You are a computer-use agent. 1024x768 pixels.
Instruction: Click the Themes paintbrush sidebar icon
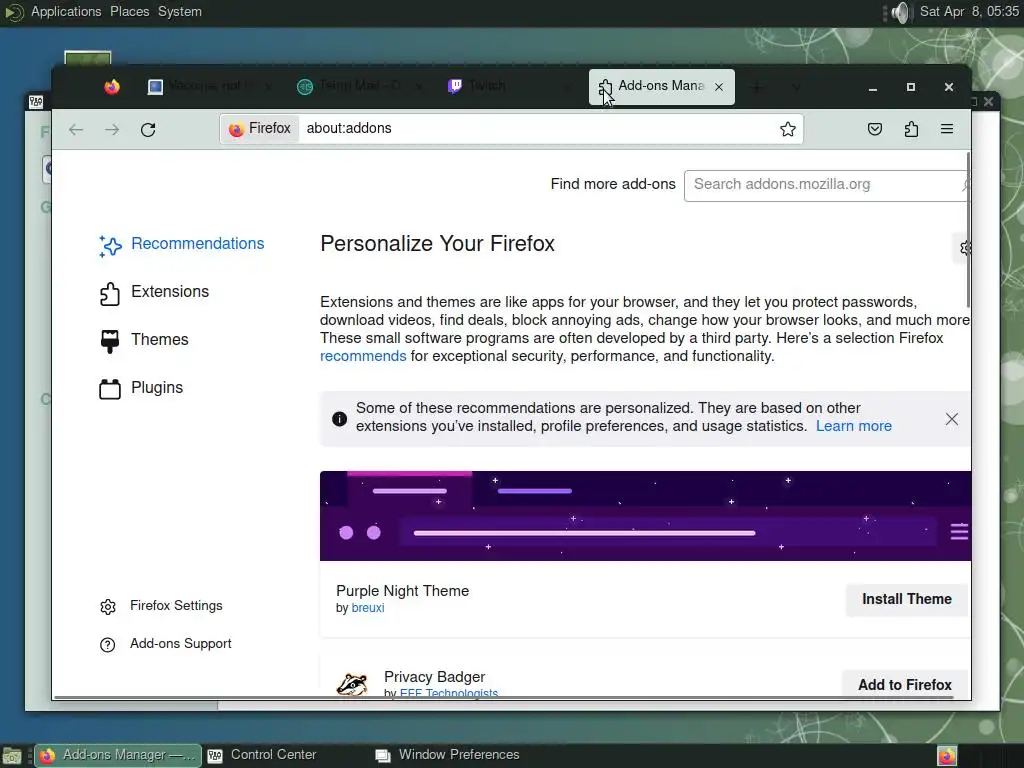tap(110, 342)
